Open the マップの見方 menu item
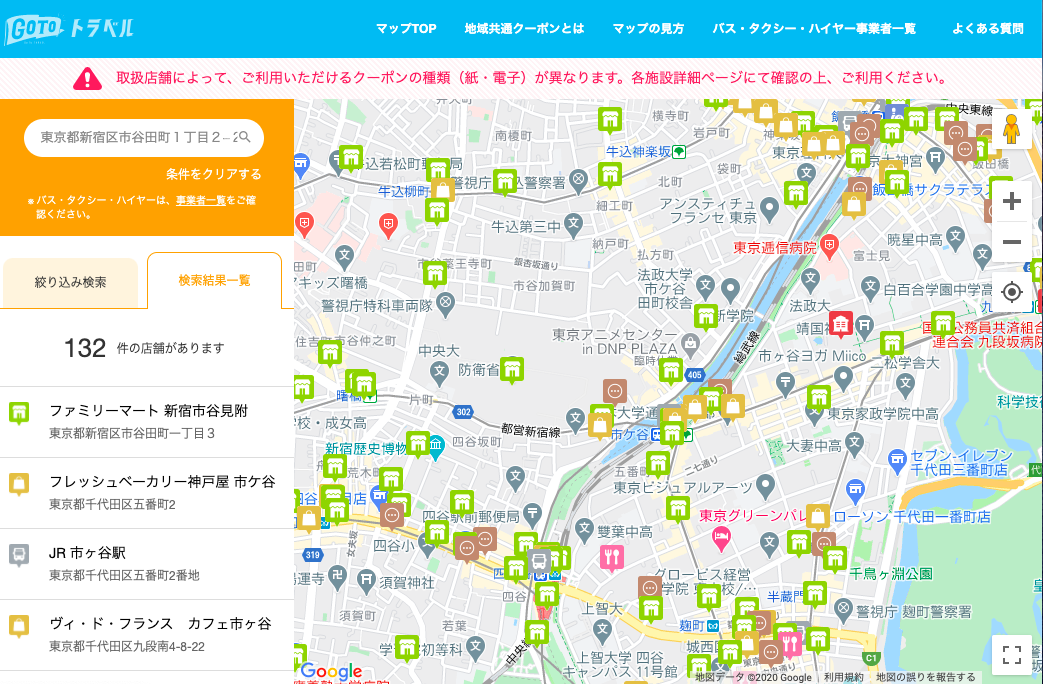1043x684 pixels. [x=648, y=29]
